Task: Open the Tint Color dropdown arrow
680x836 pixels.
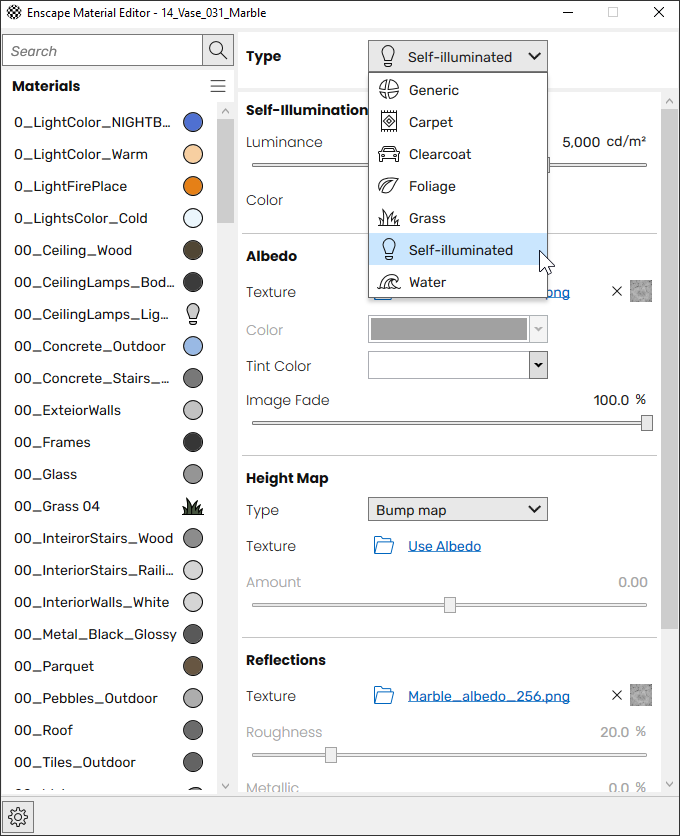Action: tap(538, 365)
